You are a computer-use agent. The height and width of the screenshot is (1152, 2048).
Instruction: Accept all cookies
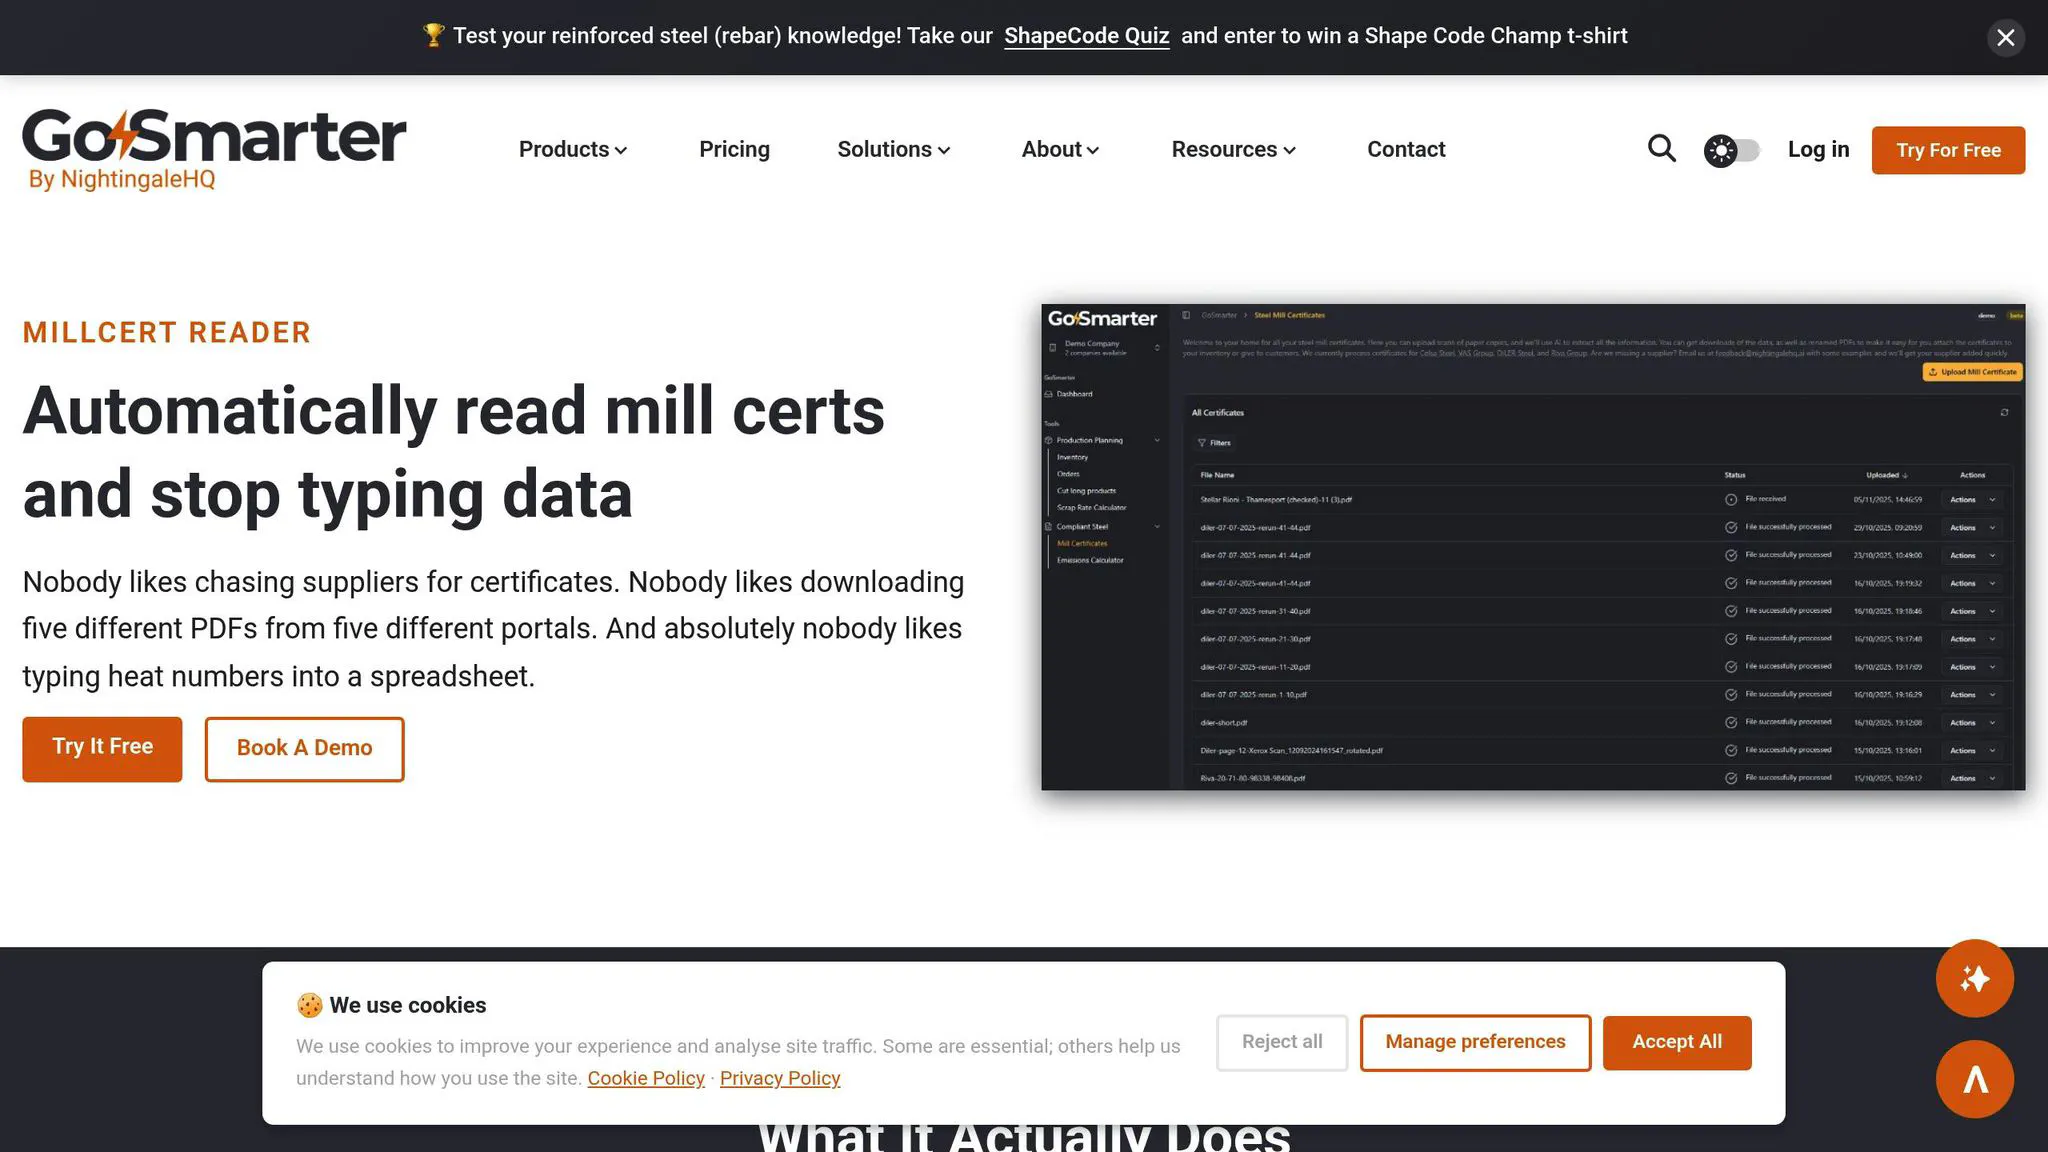pos(1677,1041)
